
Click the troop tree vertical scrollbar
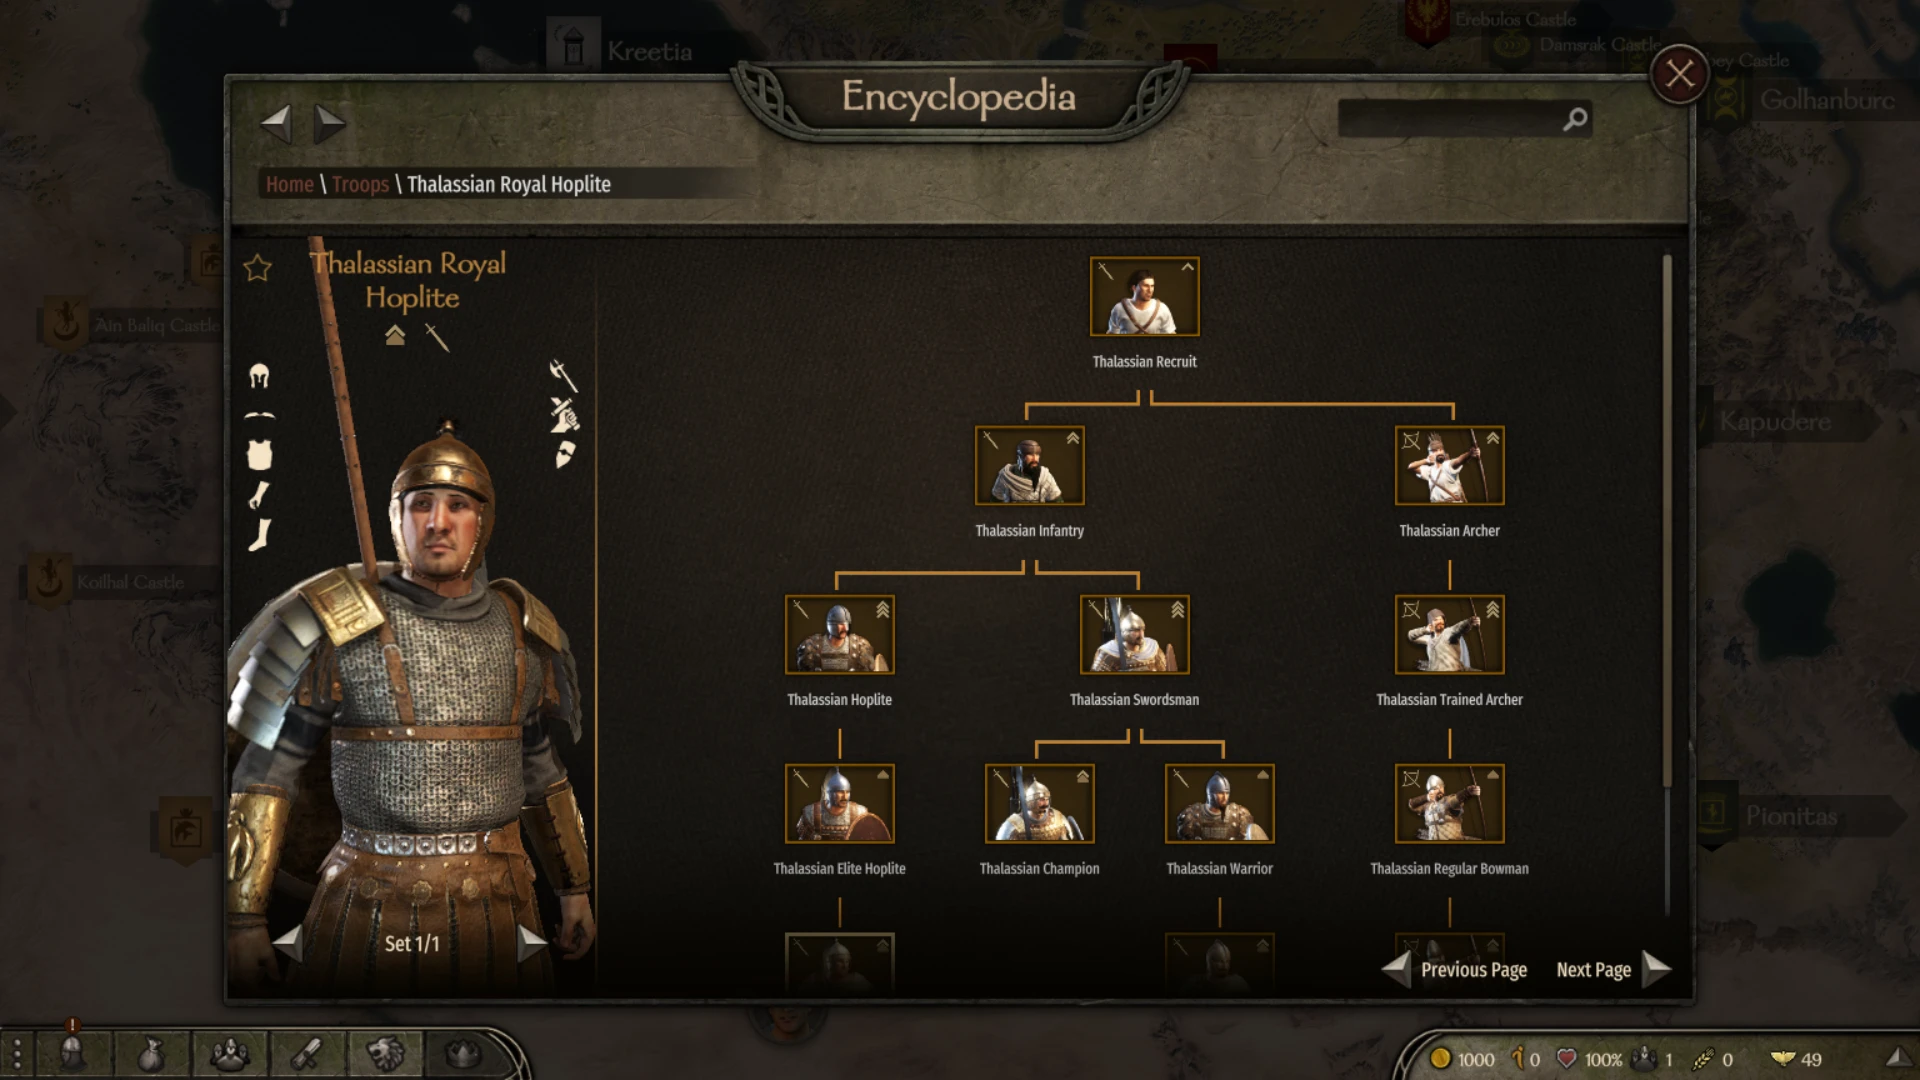[x=1667, y=520]
